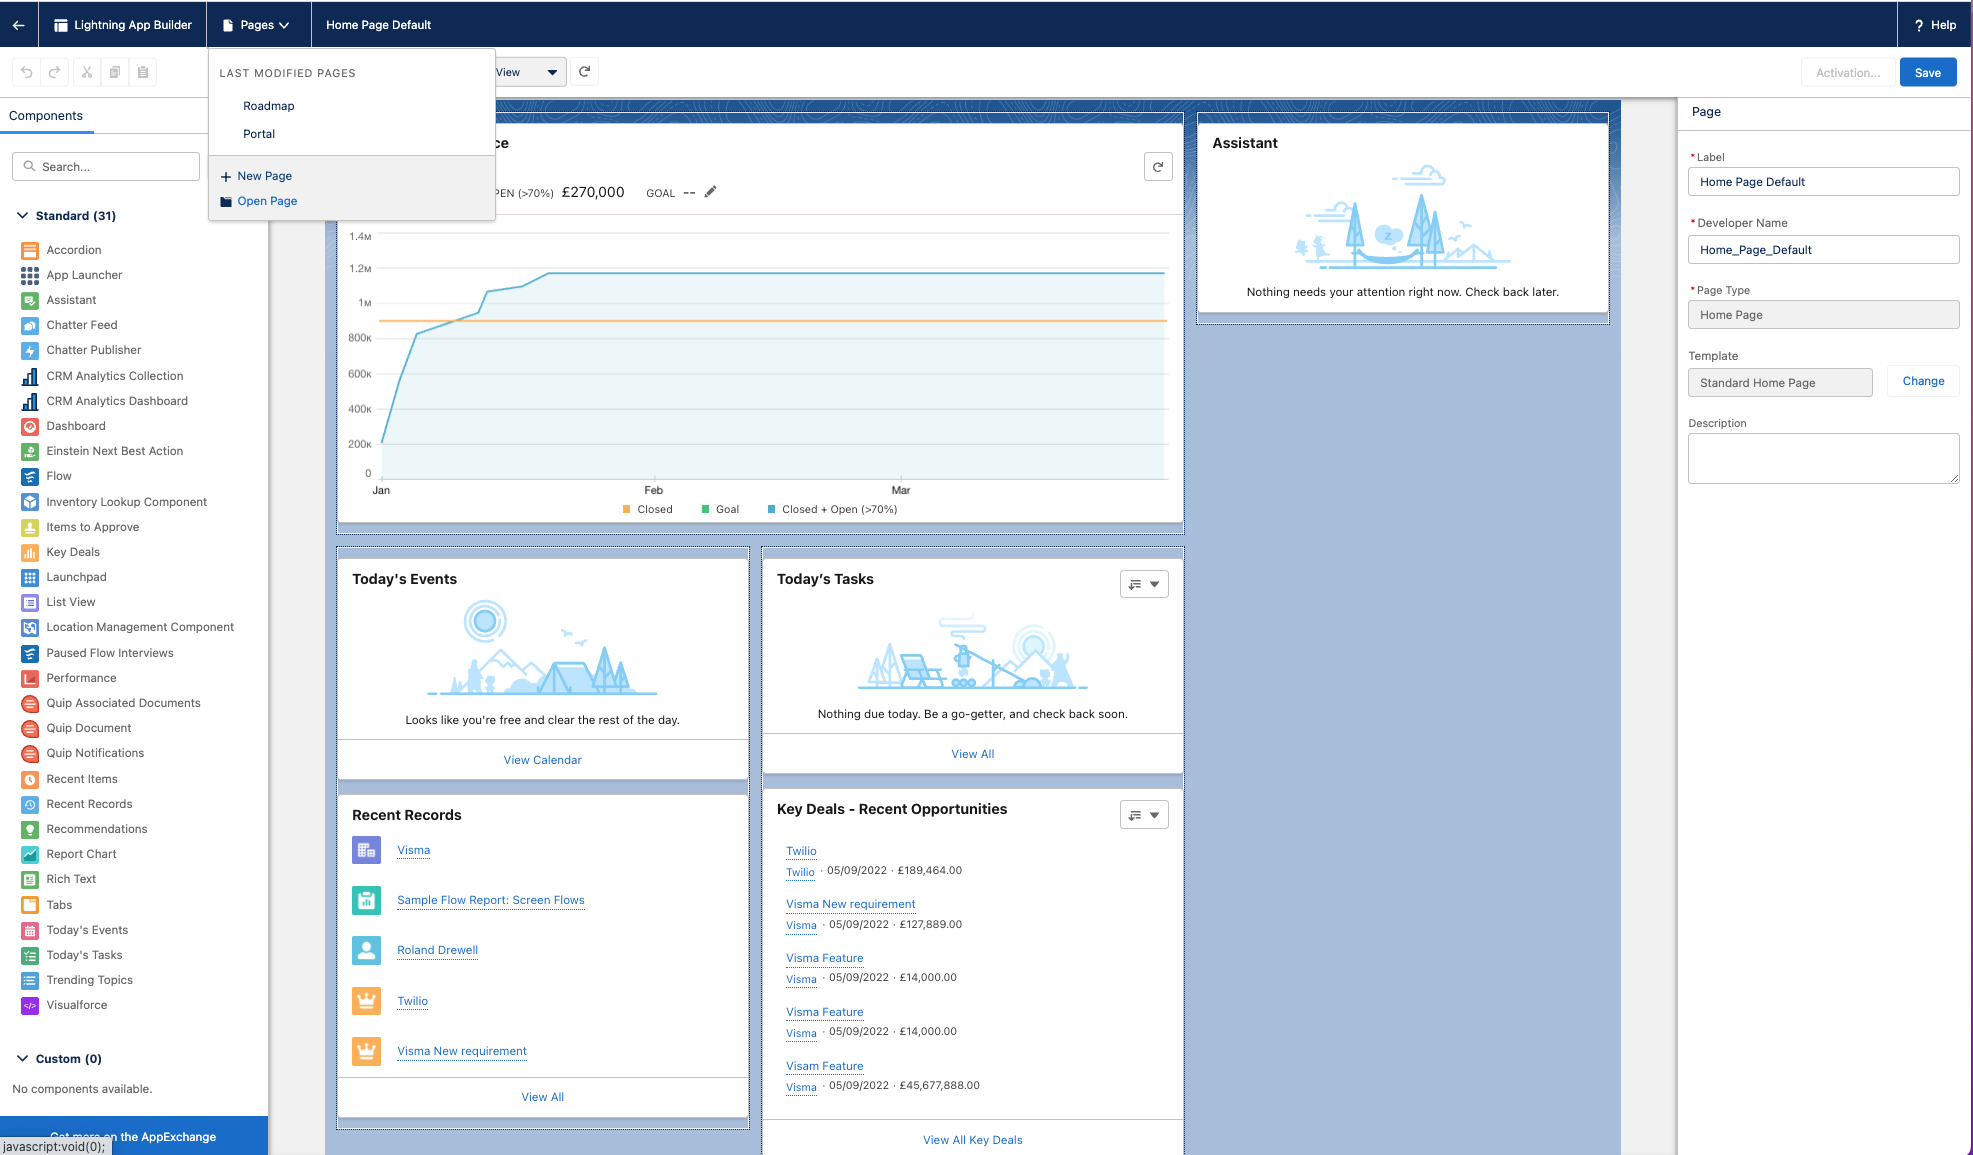Click the undo icon

pyautogui.click(x=27, y=72)
